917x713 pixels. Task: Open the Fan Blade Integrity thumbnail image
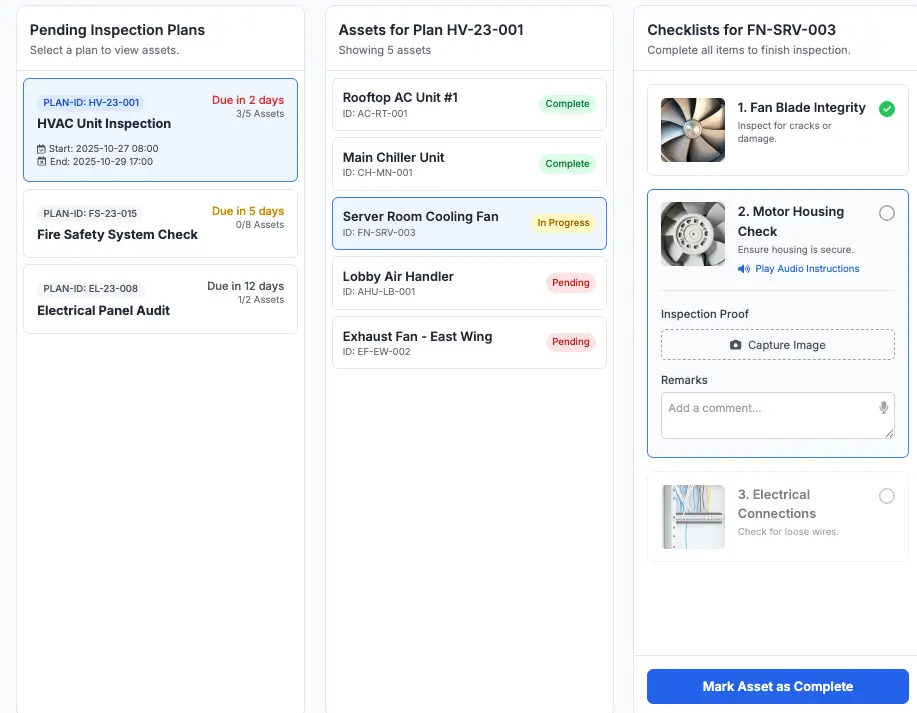coord(693,130)
